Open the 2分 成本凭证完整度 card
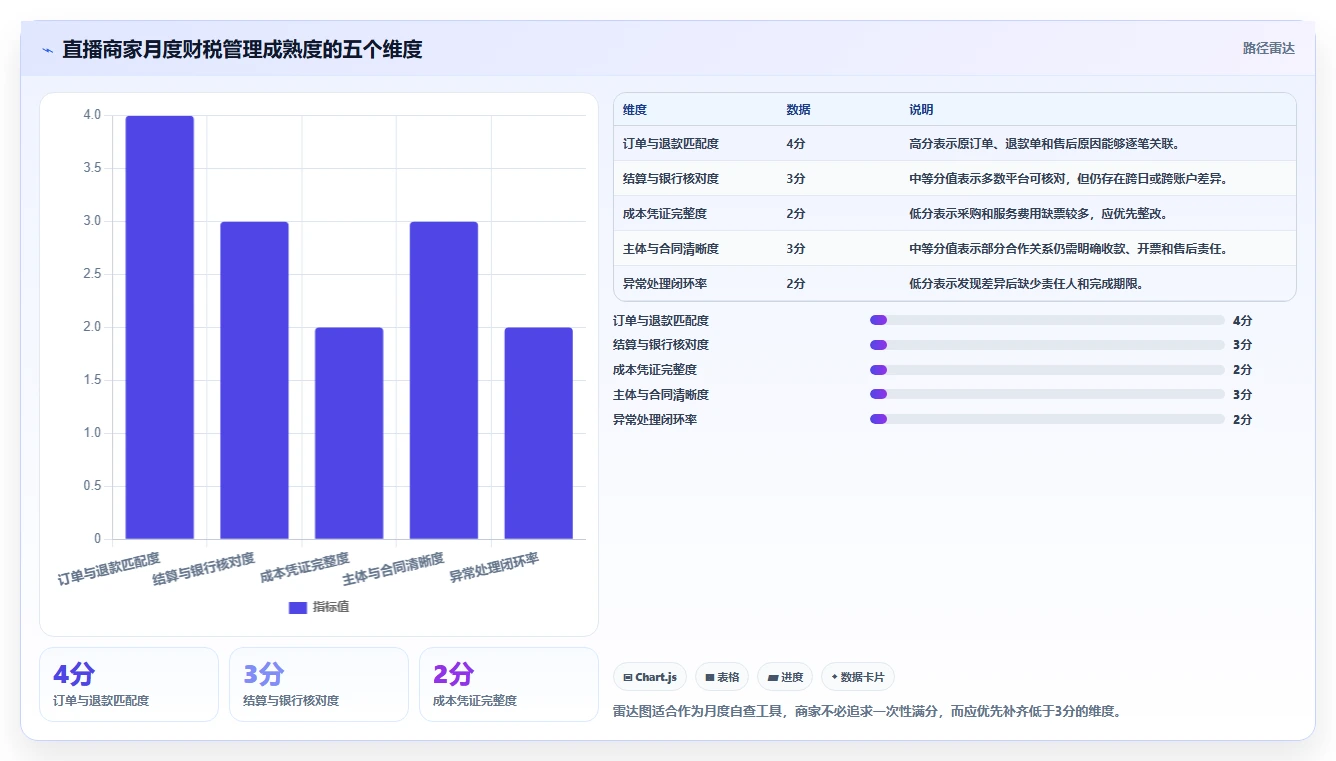This screenshot has height=761, width=1336. tap(509, 684)
